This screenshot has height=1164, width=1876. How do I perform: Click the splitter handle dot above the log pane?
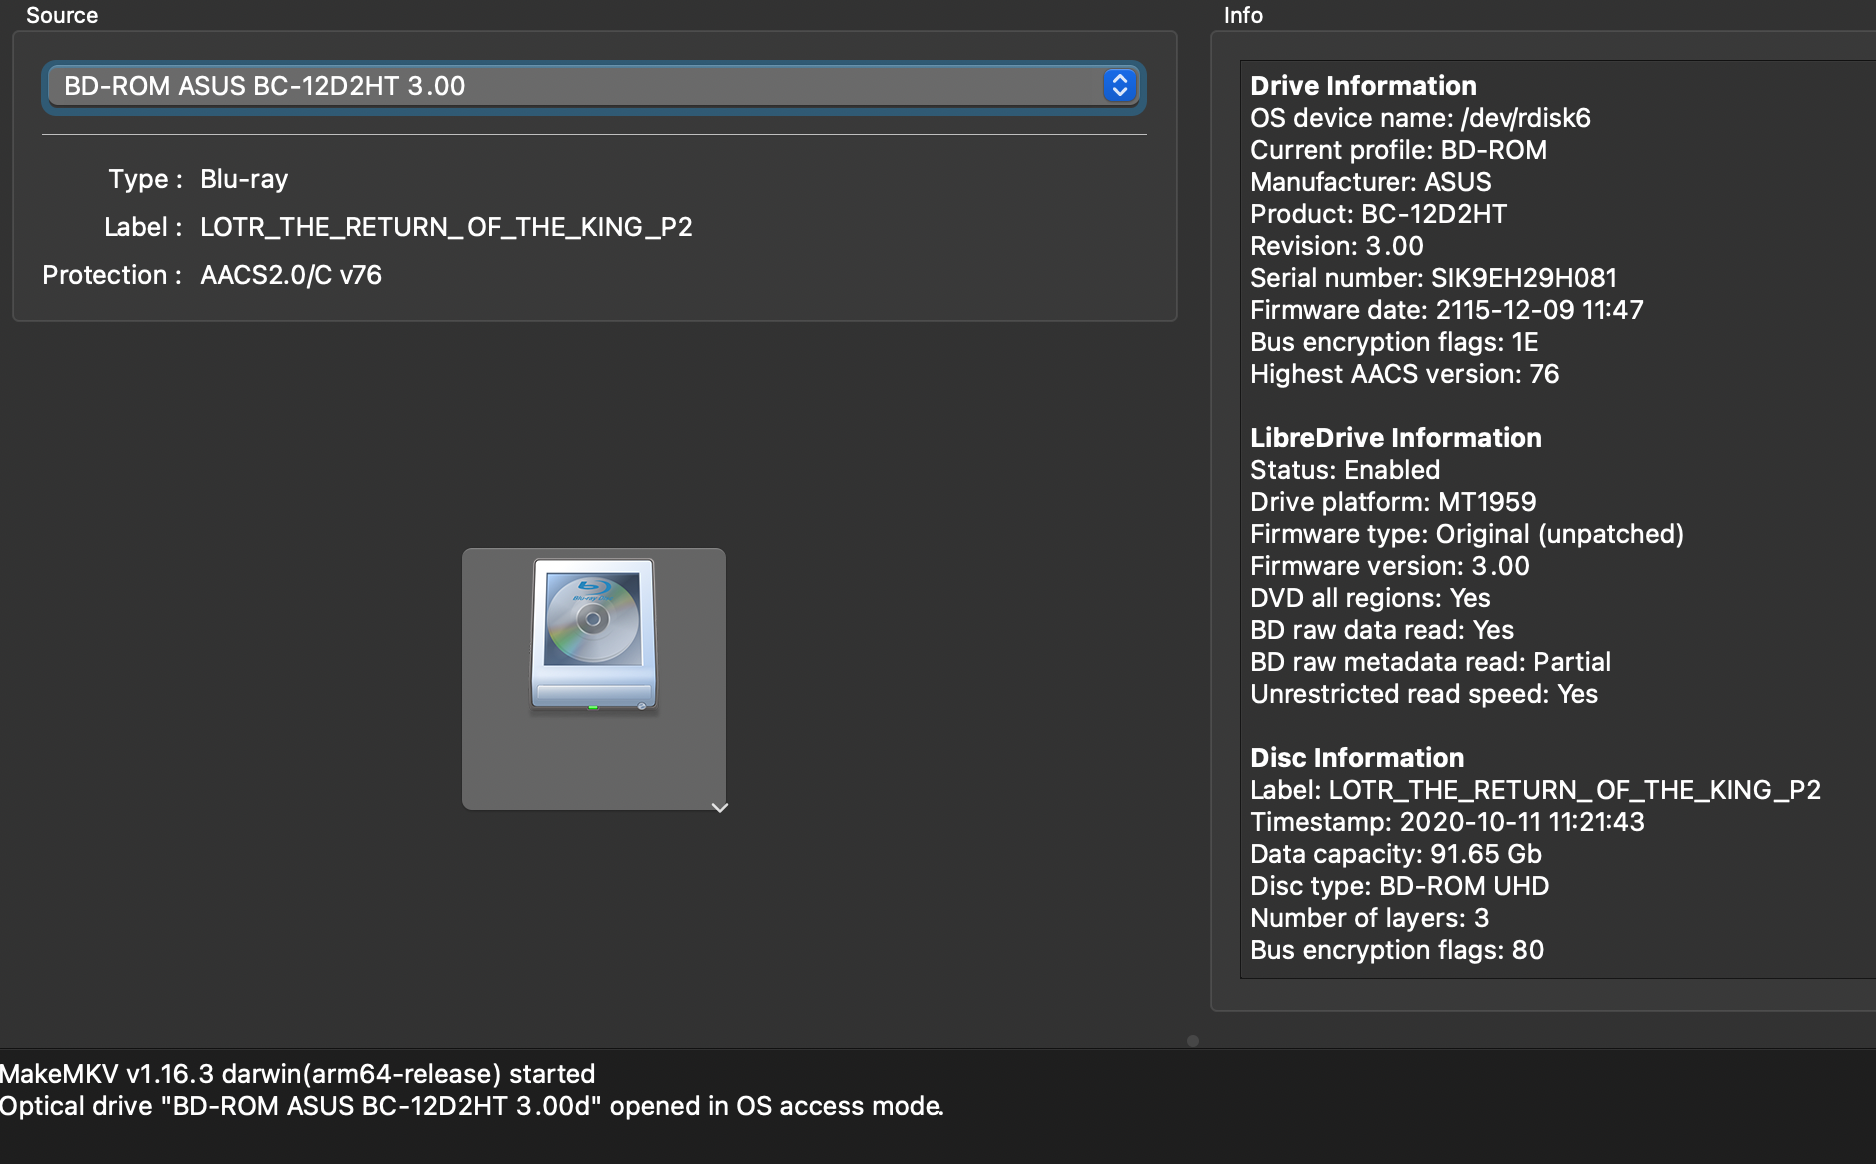coord(1192,1041)
